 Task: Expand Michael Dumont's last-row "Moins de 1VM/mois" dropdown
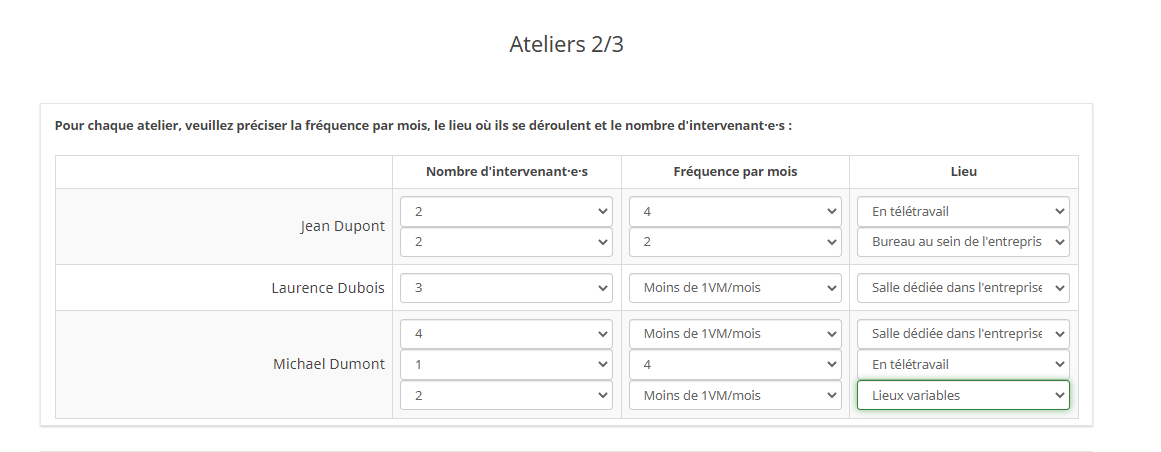point(735,395)
